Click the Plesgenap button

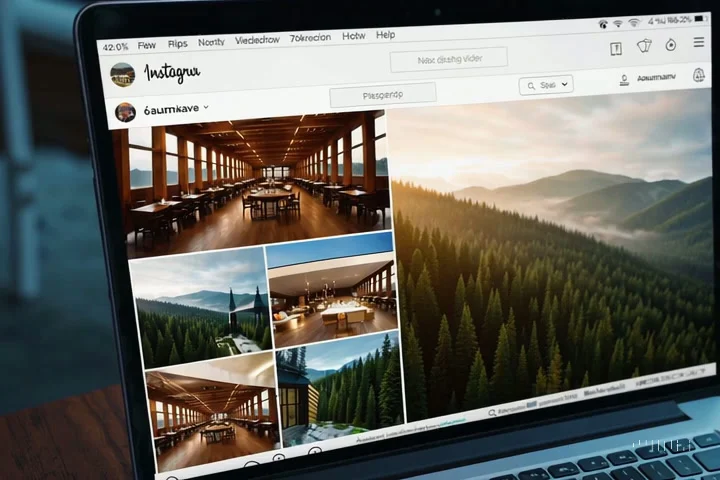click(382, 95)
